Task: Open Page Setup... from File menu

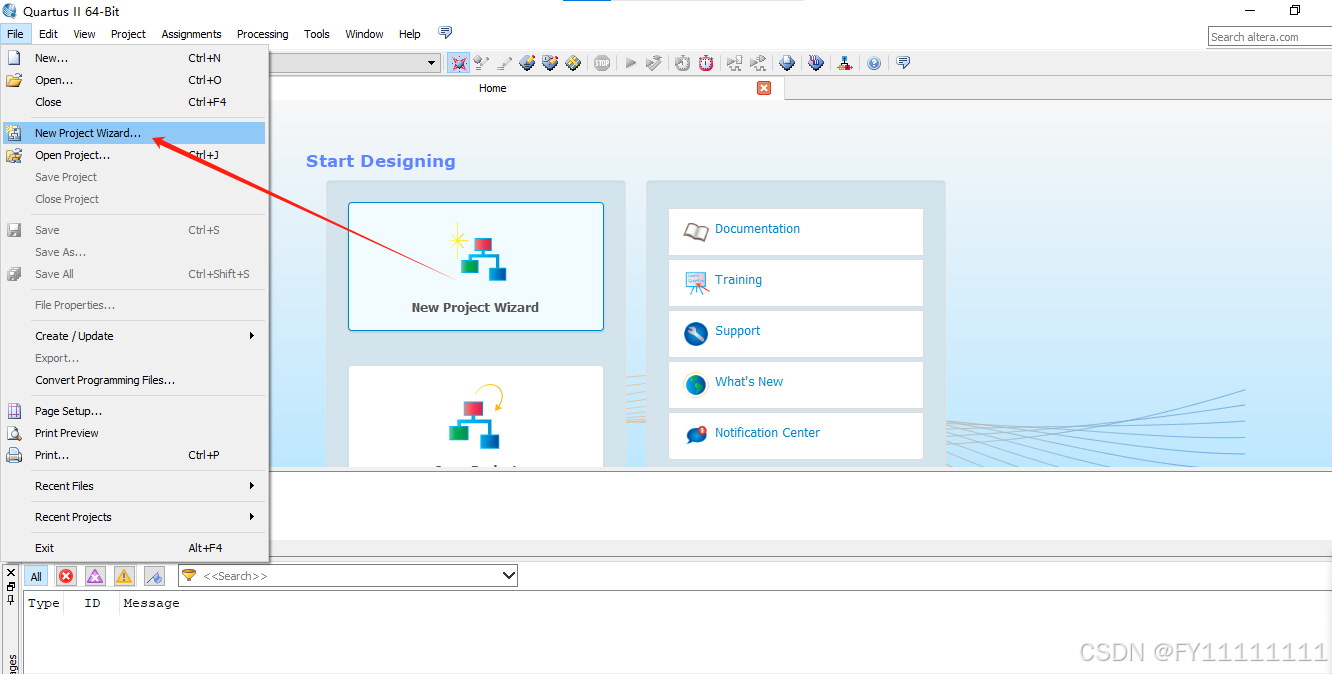Action: coord(134,411)
